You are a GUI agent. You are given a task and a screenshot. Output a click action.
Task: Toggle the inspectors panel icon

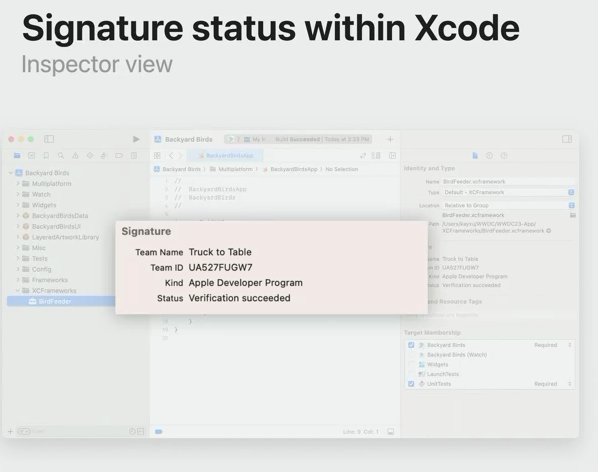click(x=567, y=139)
